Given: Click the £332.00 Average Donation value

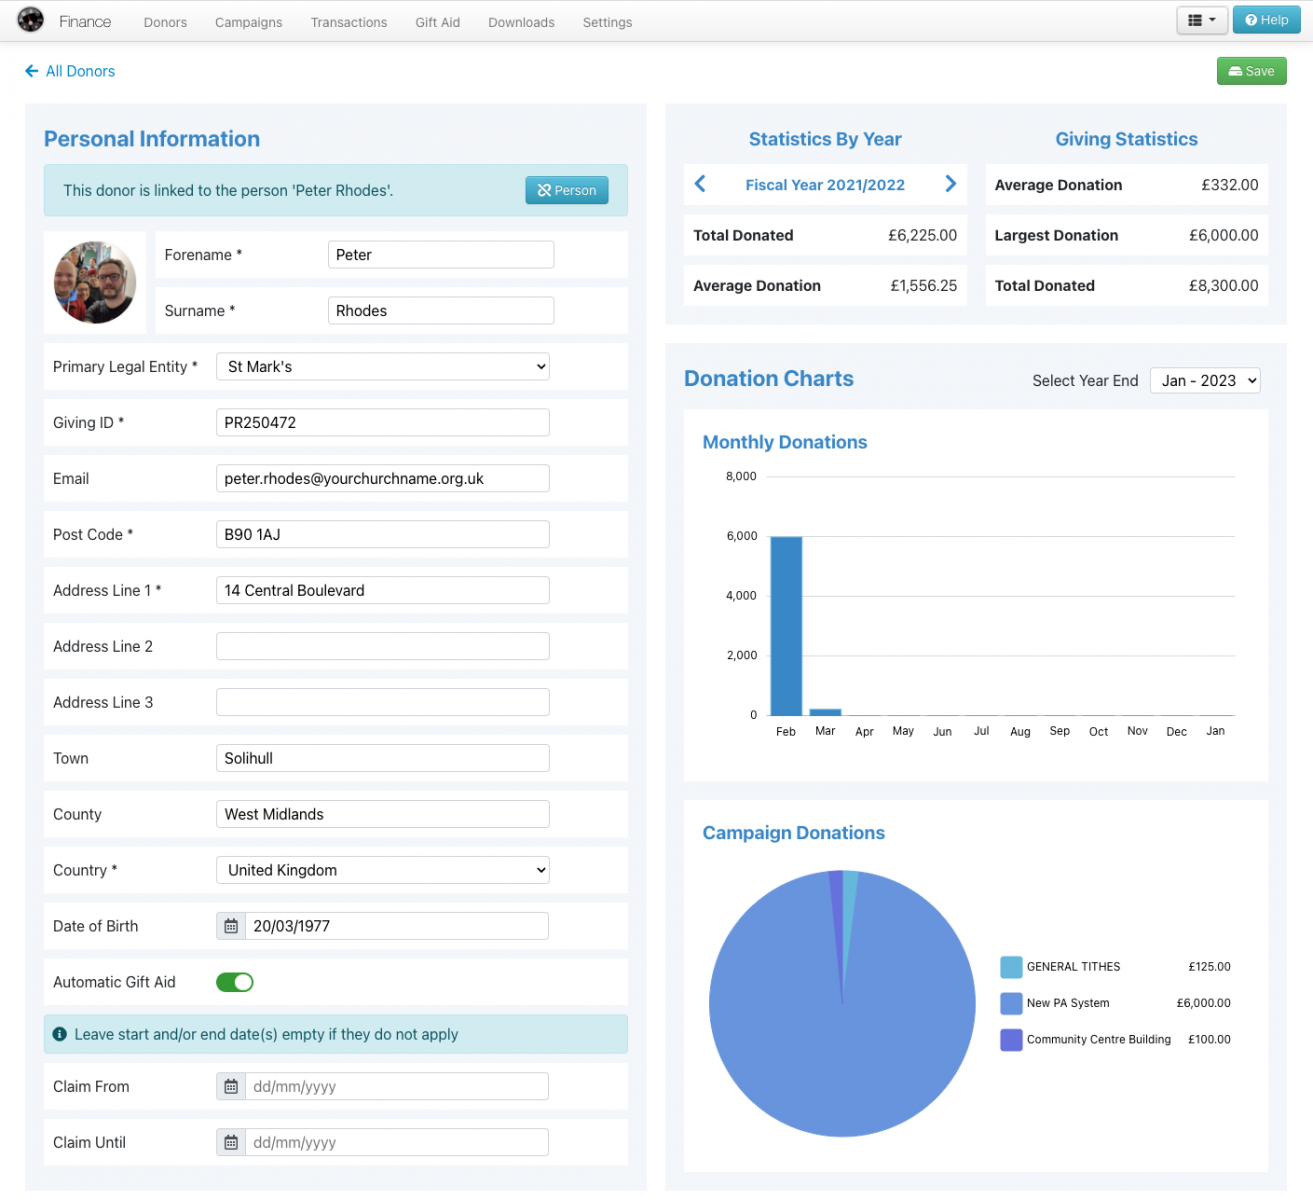Looking at the screenshot, I should 1230,185.
